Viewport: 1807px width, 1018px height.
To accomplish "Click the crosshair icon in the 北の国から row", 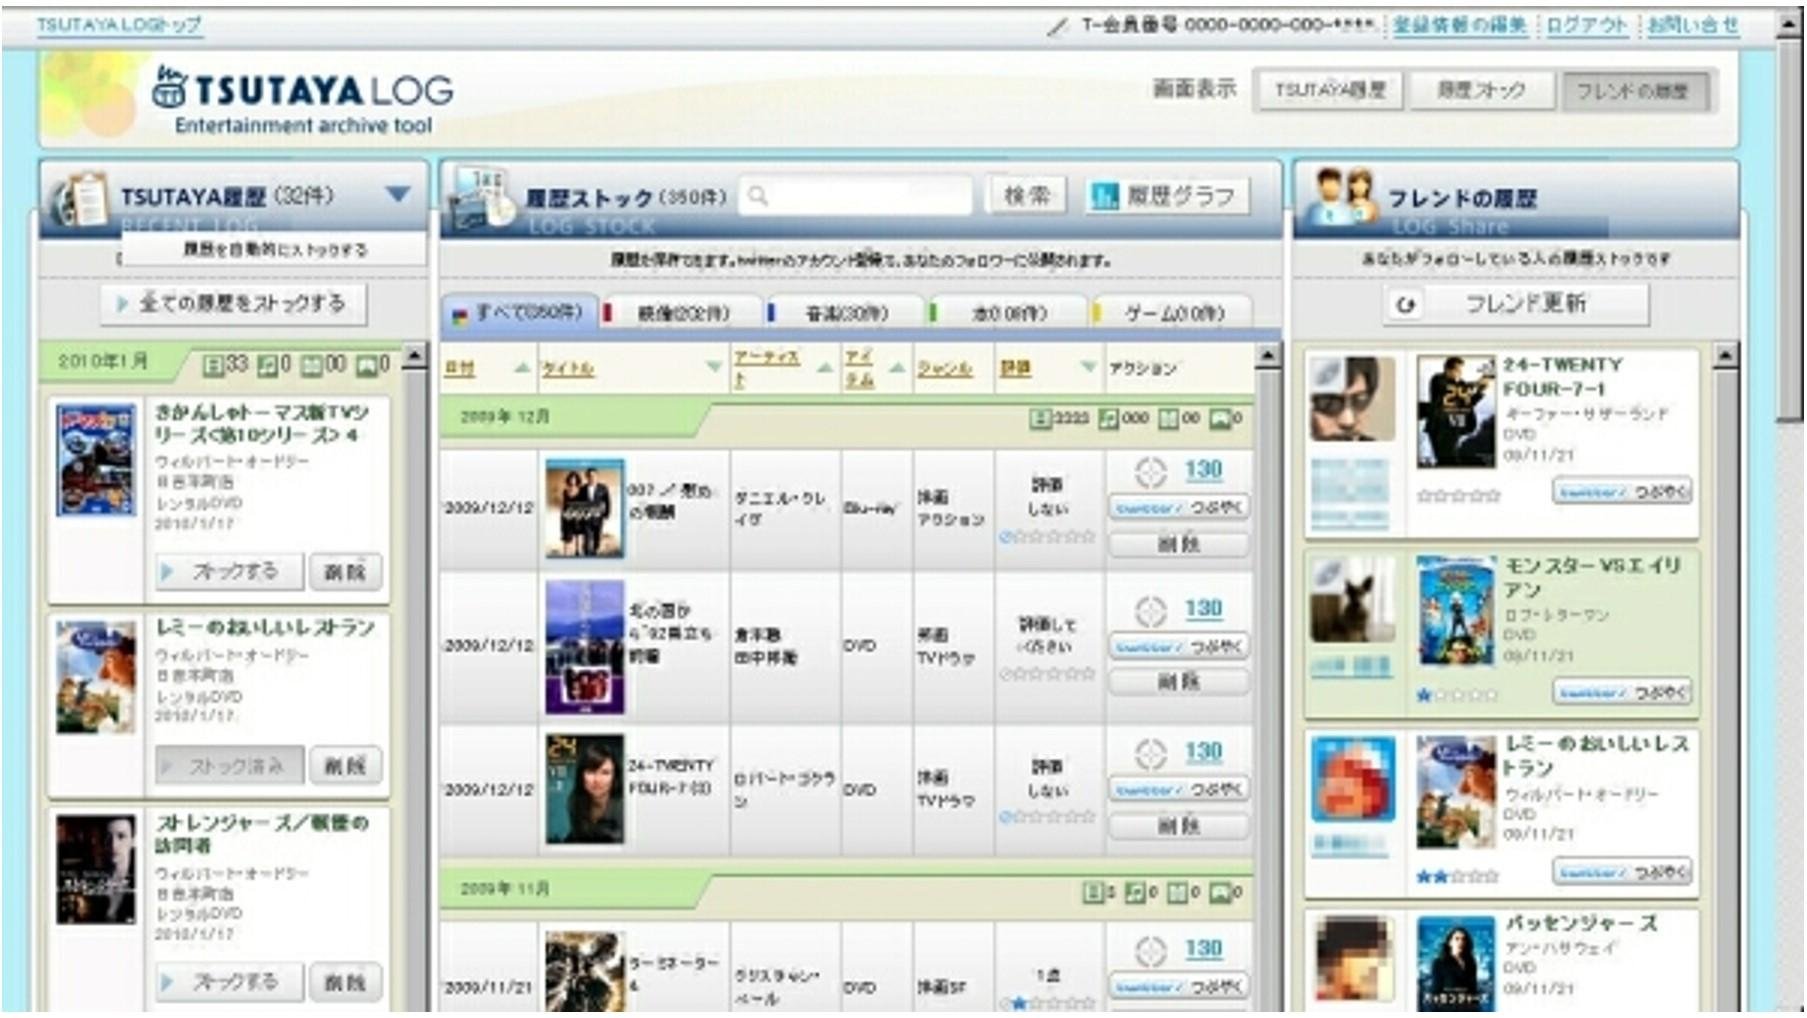I will click(x=1150, y=610).
